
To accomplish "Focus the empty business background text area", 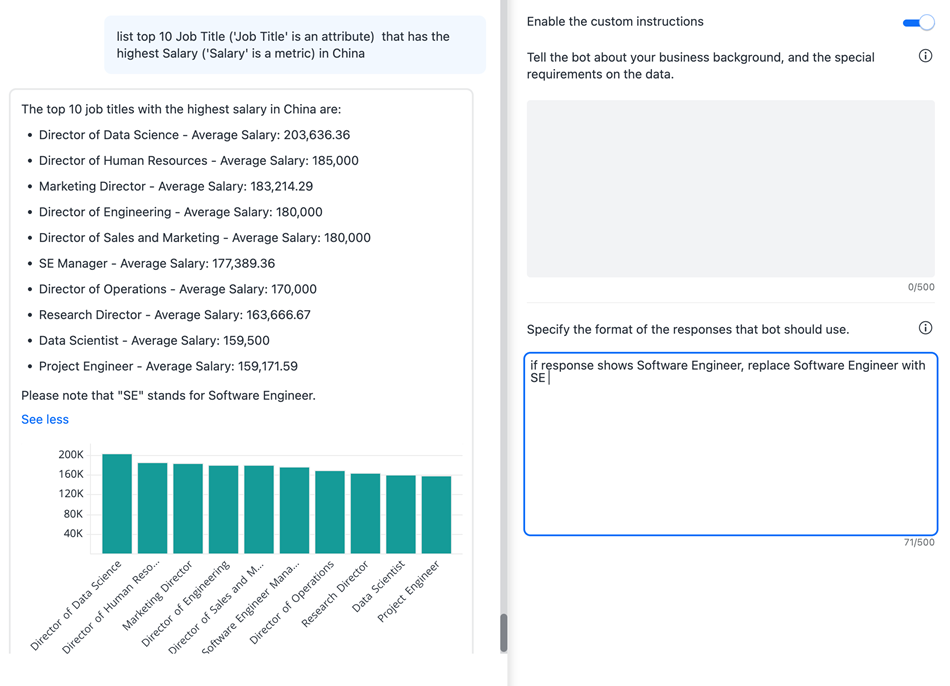I will click(x=730, y=188).
